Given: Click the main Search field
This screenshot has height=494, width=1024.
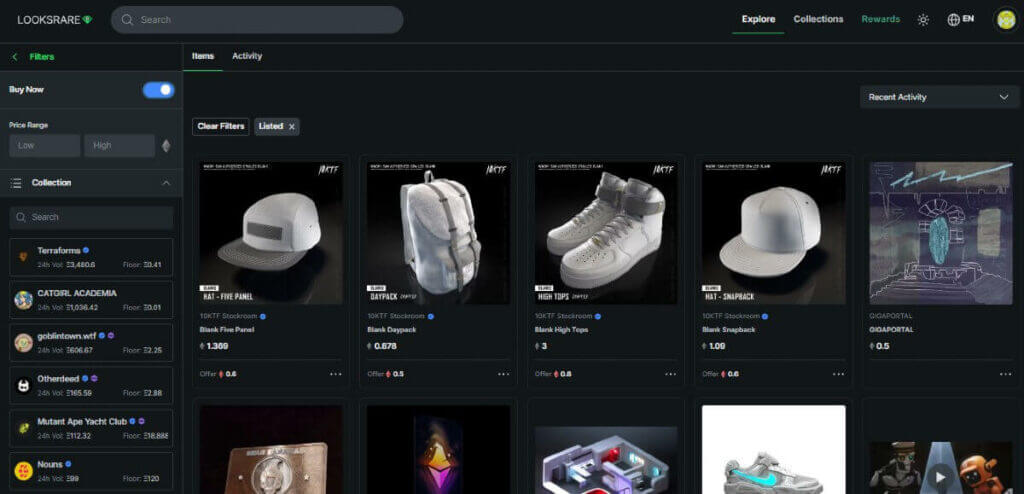Looking at the screenshot, I should [x=257, y=20].
